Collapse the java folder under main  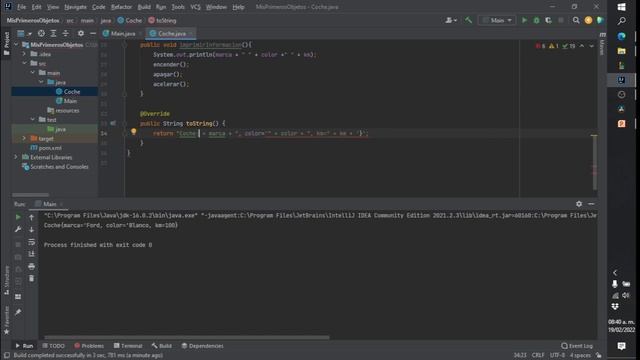[x=41, y=82]
